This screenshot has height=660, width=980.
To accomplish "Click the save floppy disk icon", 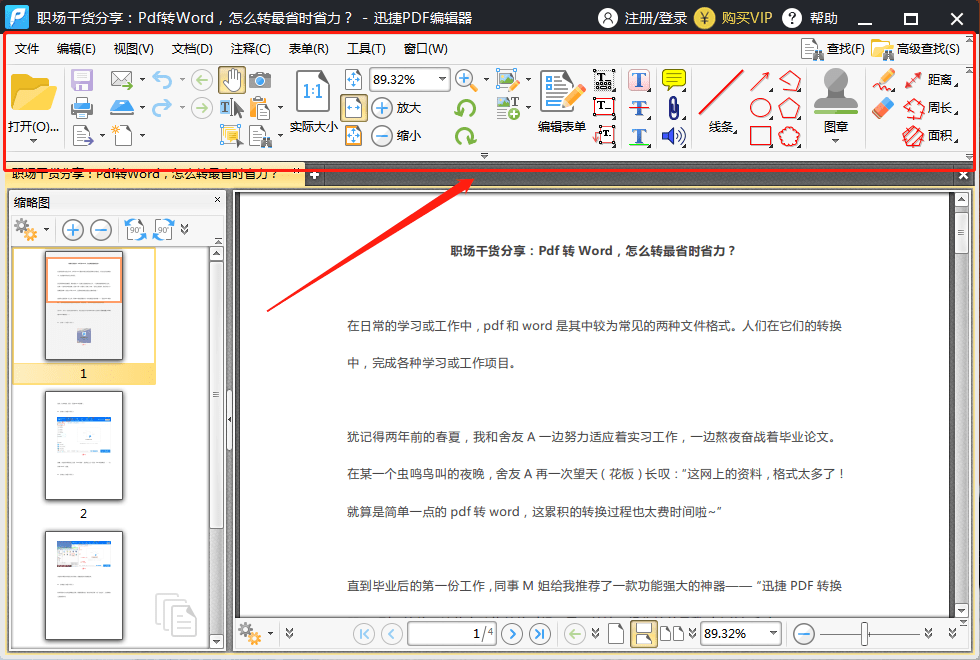I will tap(82, 80).
